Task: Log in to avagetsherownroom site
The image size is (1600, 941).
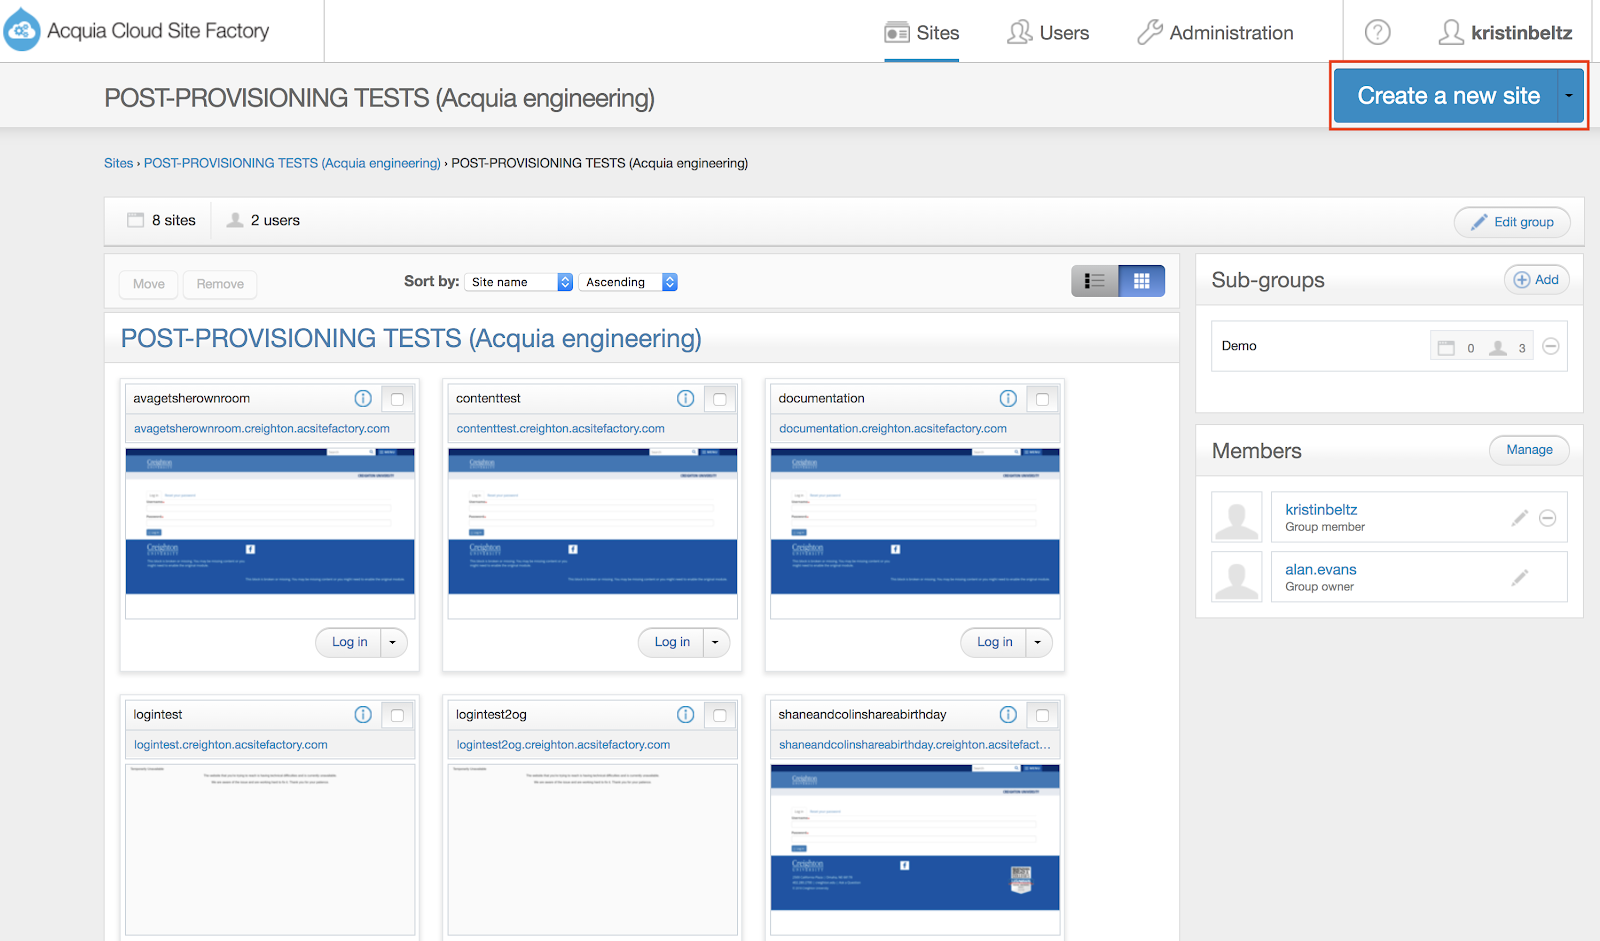Action: (349, 642)
